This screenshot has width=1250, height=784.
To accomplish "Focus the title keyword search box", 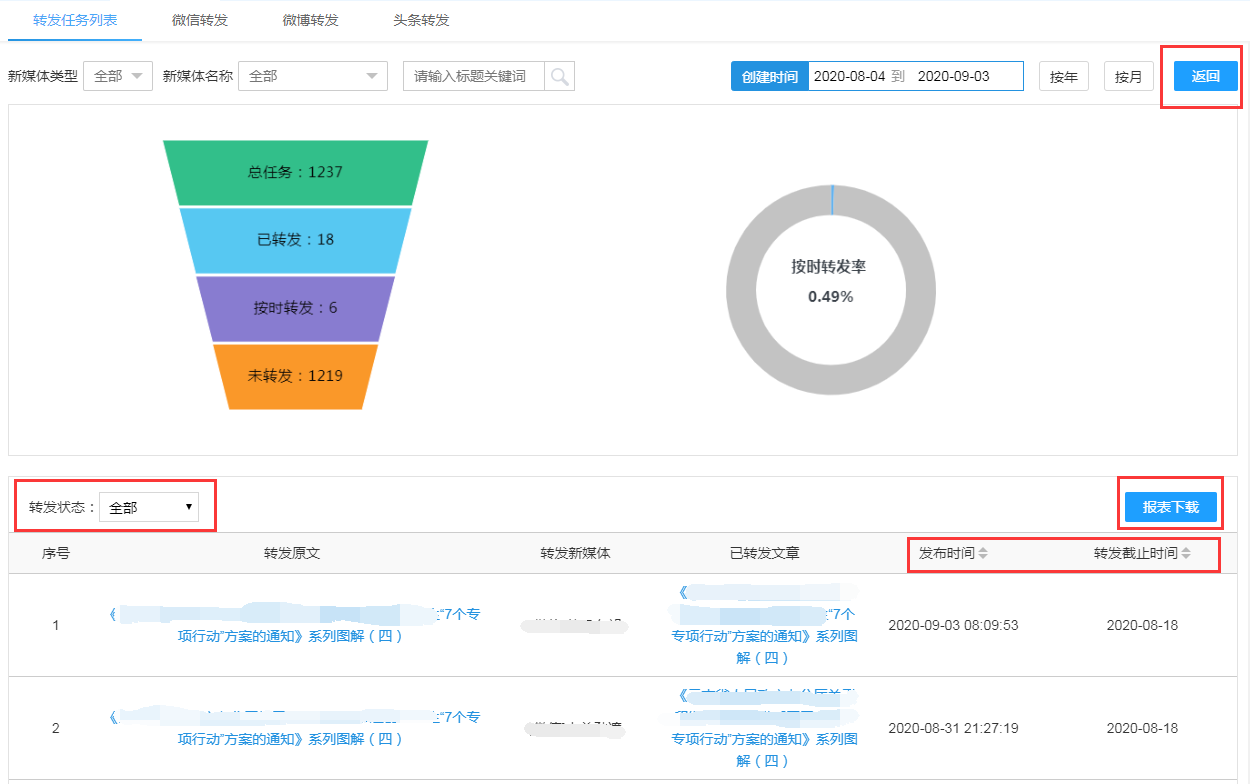I will coord(474,76).
